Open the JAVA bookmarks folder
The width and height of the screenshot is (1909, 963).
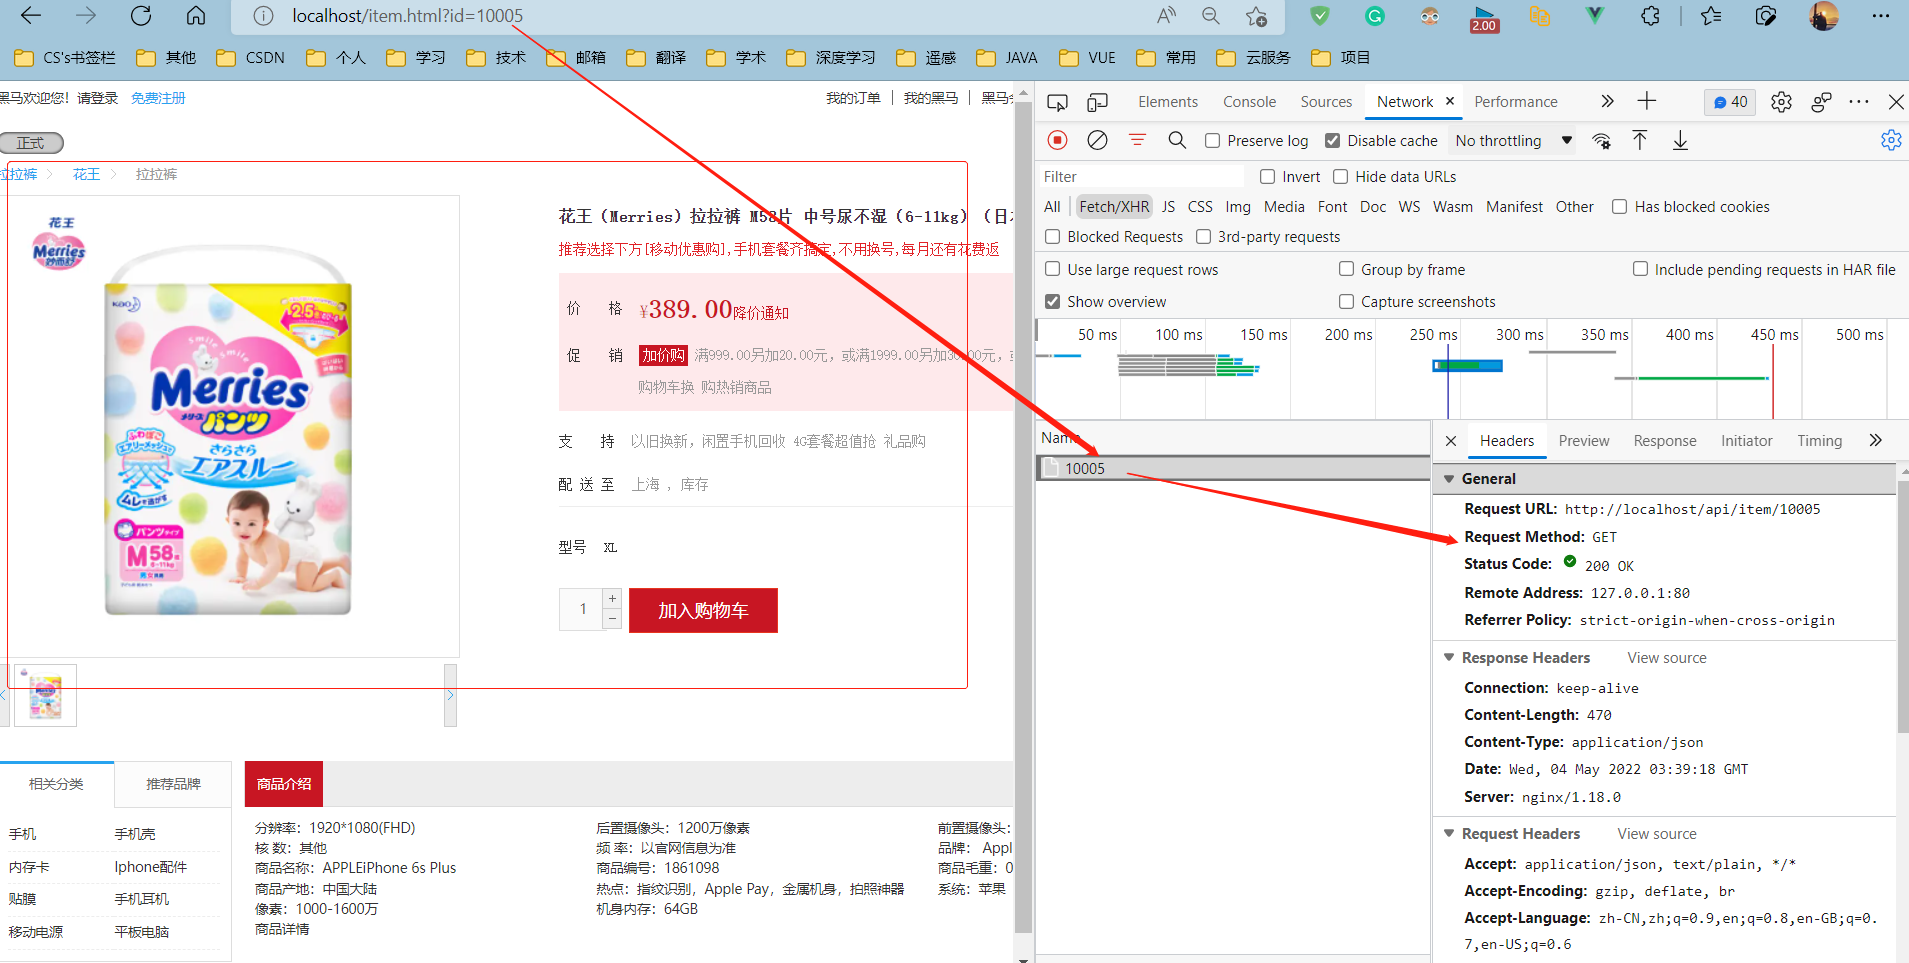pyautogui.click(x=1007, y=58)
